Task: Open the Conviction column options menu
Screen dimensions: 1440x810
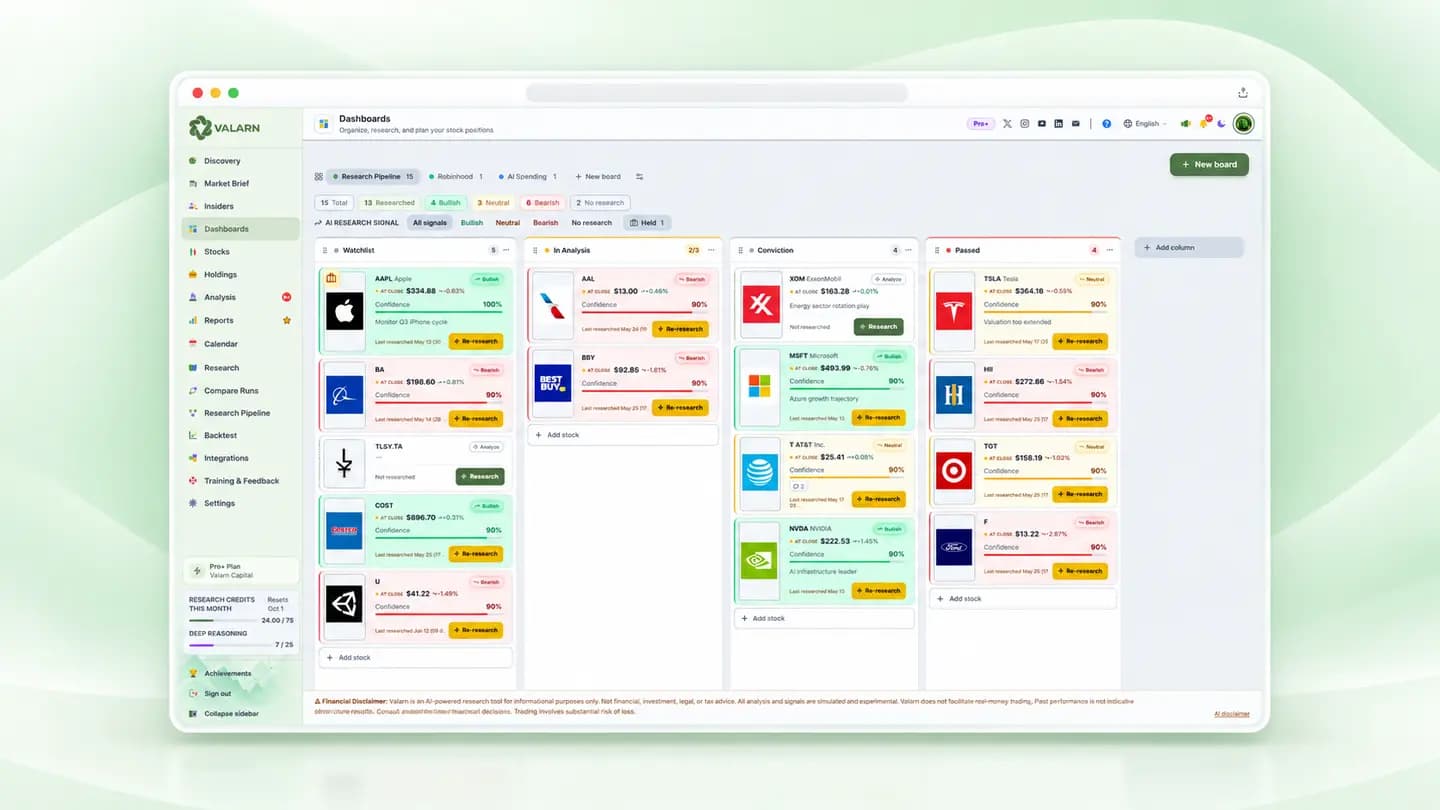Action: pos(909,250)
